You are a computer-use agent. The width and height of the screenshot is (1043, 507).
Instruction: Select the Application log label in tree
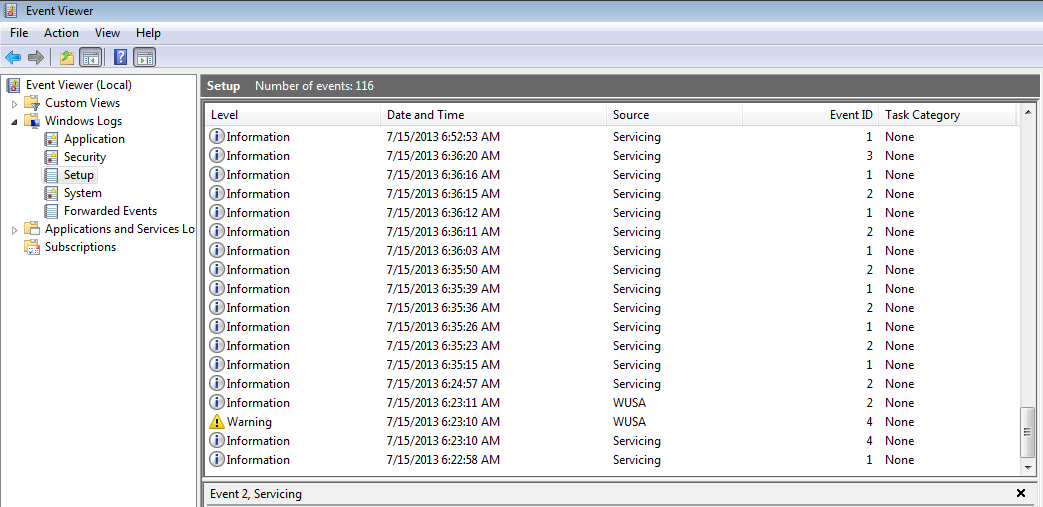(94, 139)
